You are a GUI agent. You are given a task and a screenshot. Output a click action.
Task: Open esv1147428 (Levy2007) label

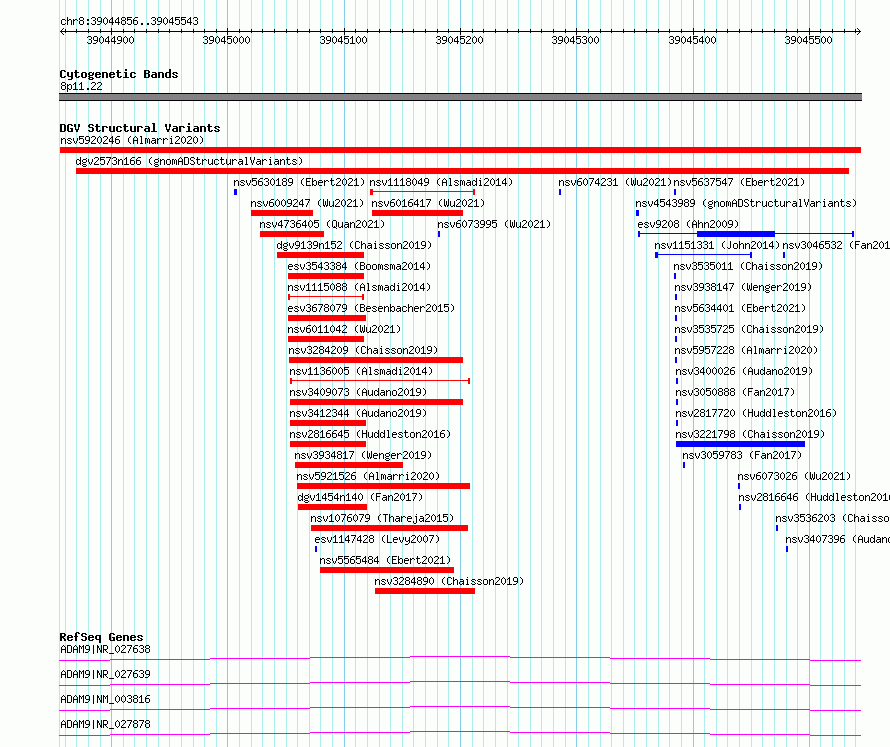pos(377,539)
